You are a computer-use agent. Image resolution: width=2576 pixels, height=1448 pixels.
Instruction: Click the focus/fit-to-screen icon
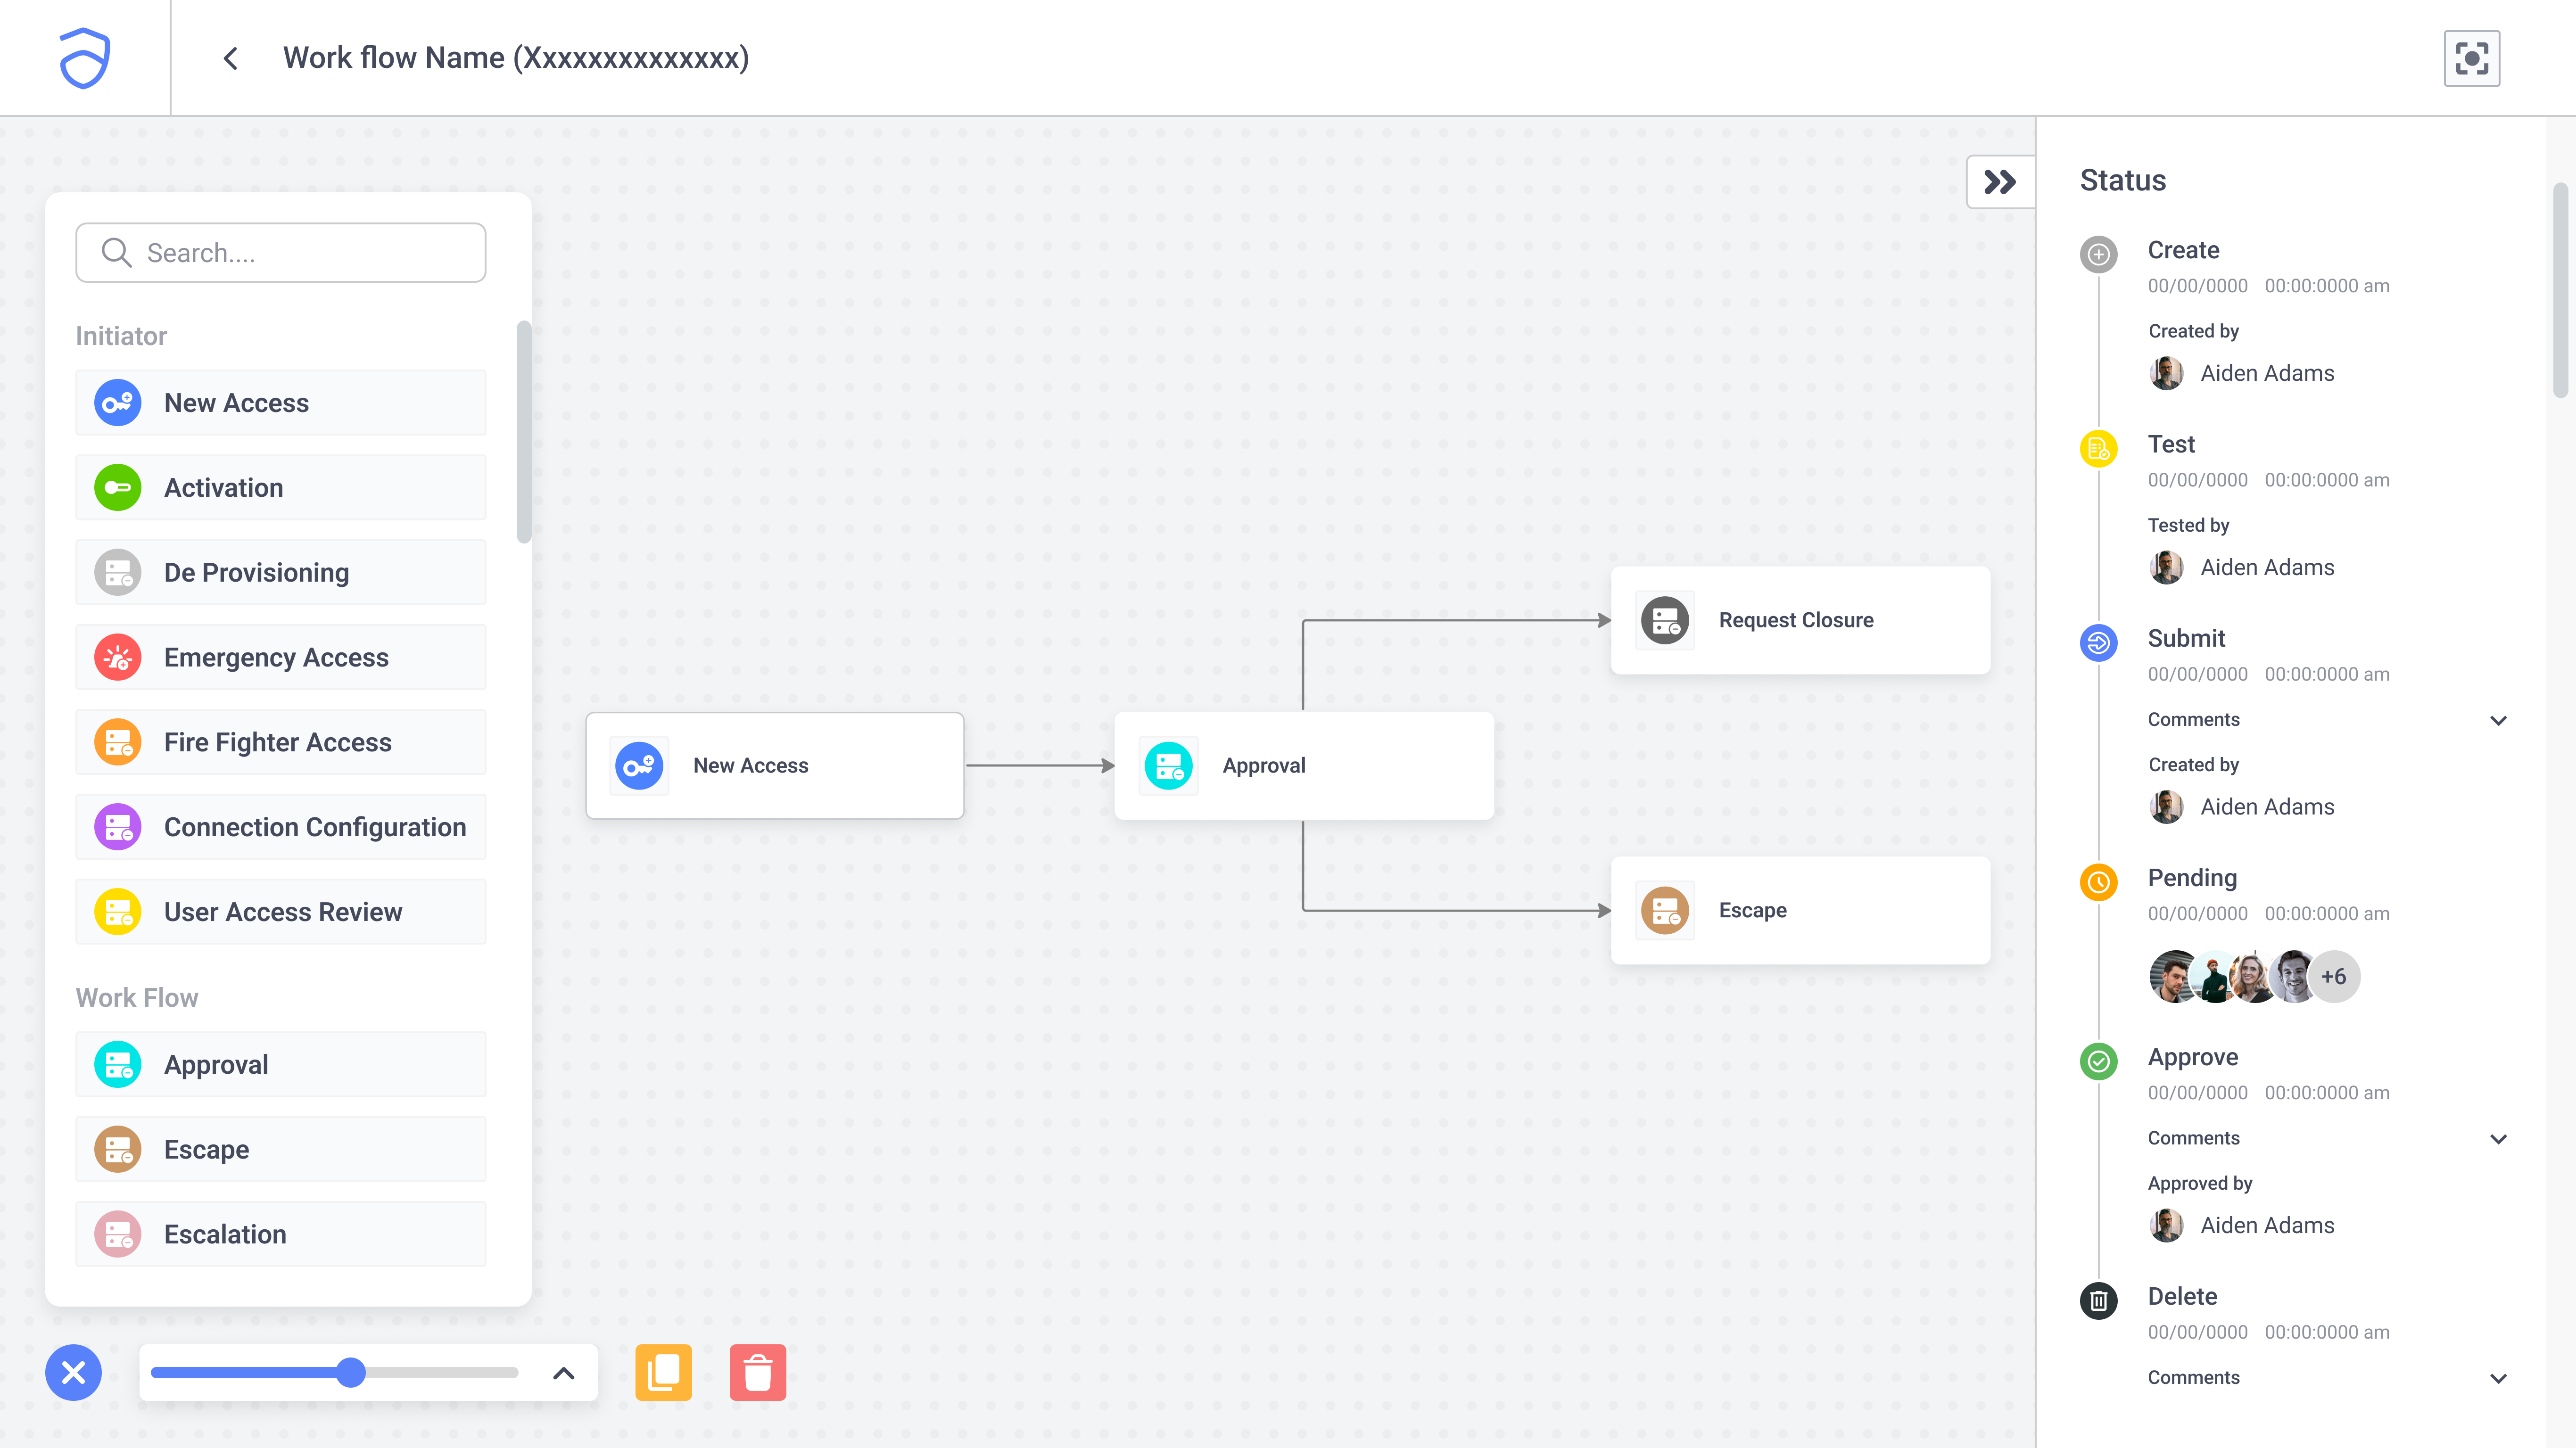(x=2471, y=58)
